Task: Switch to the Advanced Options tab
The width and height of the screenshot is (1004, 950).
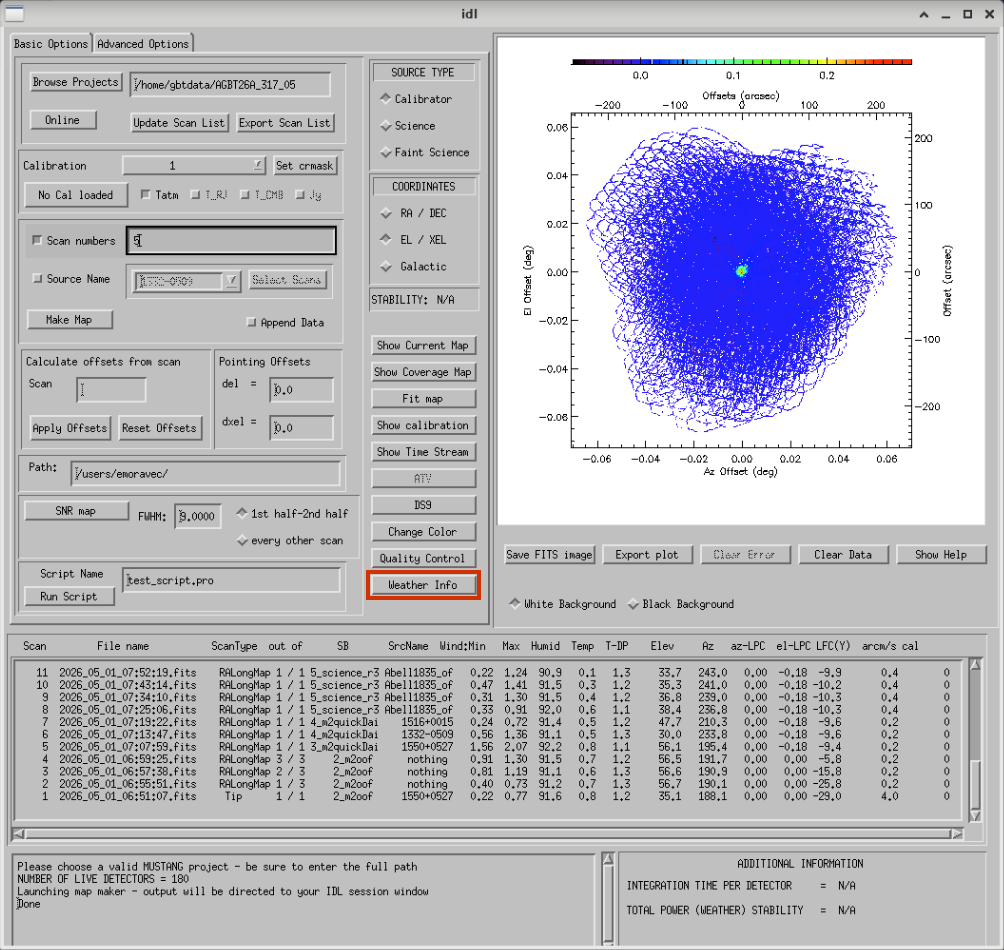Action: pos(143,44)
